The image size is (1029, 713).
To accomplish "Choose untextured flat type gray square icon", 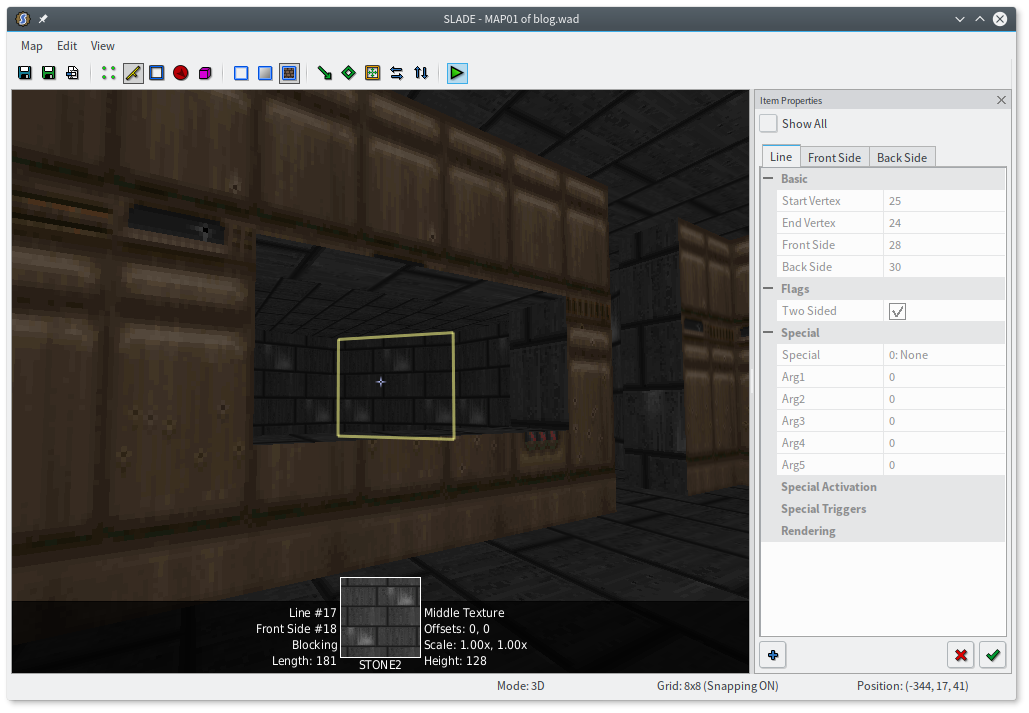I will click(x=265, y=73).
